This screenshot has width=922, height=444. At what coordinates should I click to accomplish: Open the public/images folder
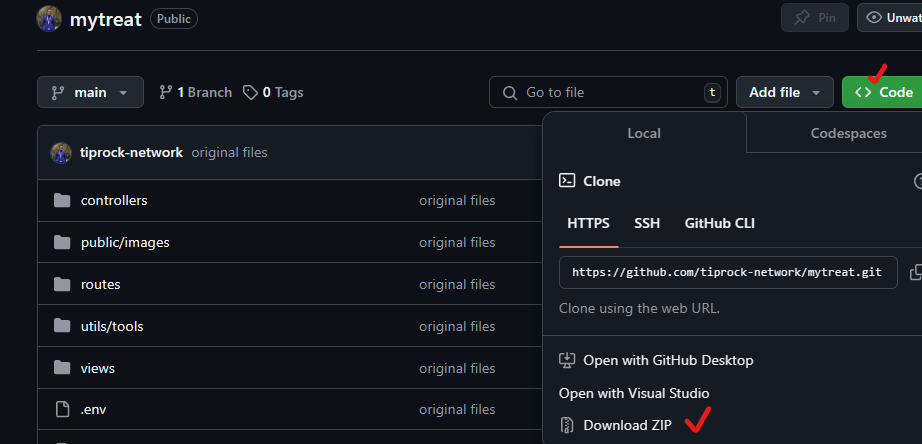[125, 242]
